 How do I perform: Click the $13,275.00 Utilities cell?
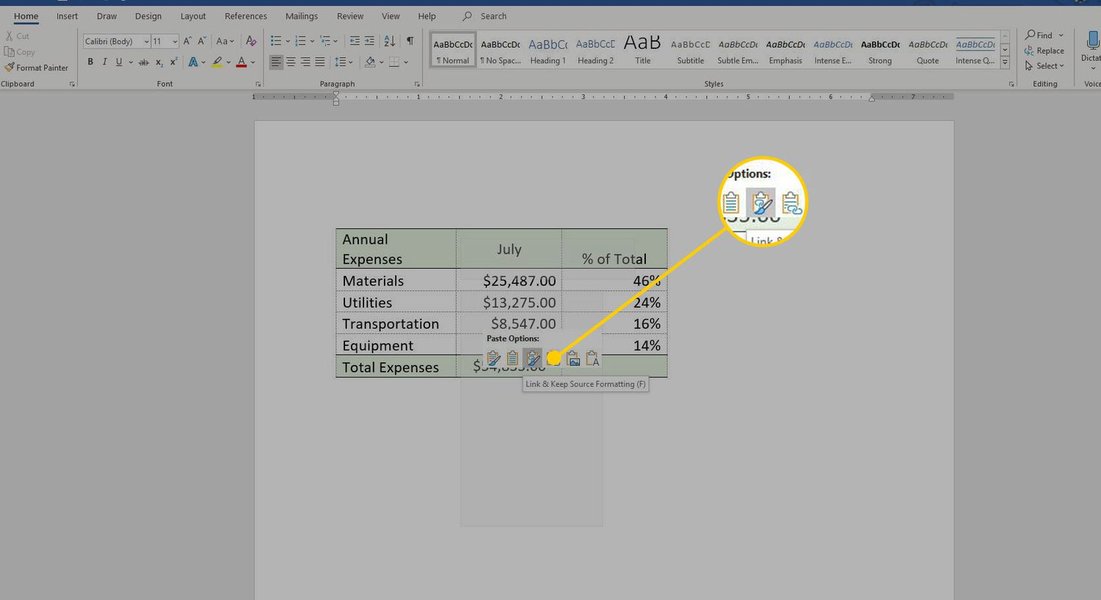[x=509, y=302]
